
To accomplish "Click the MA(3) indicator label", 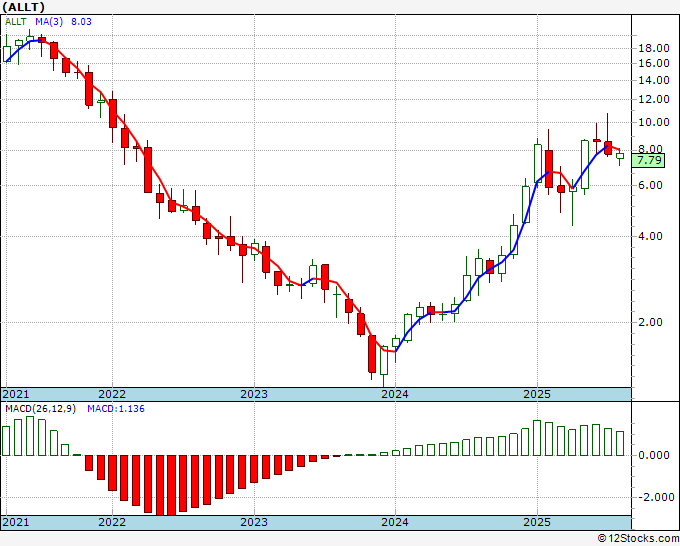I will click(49, 22).
